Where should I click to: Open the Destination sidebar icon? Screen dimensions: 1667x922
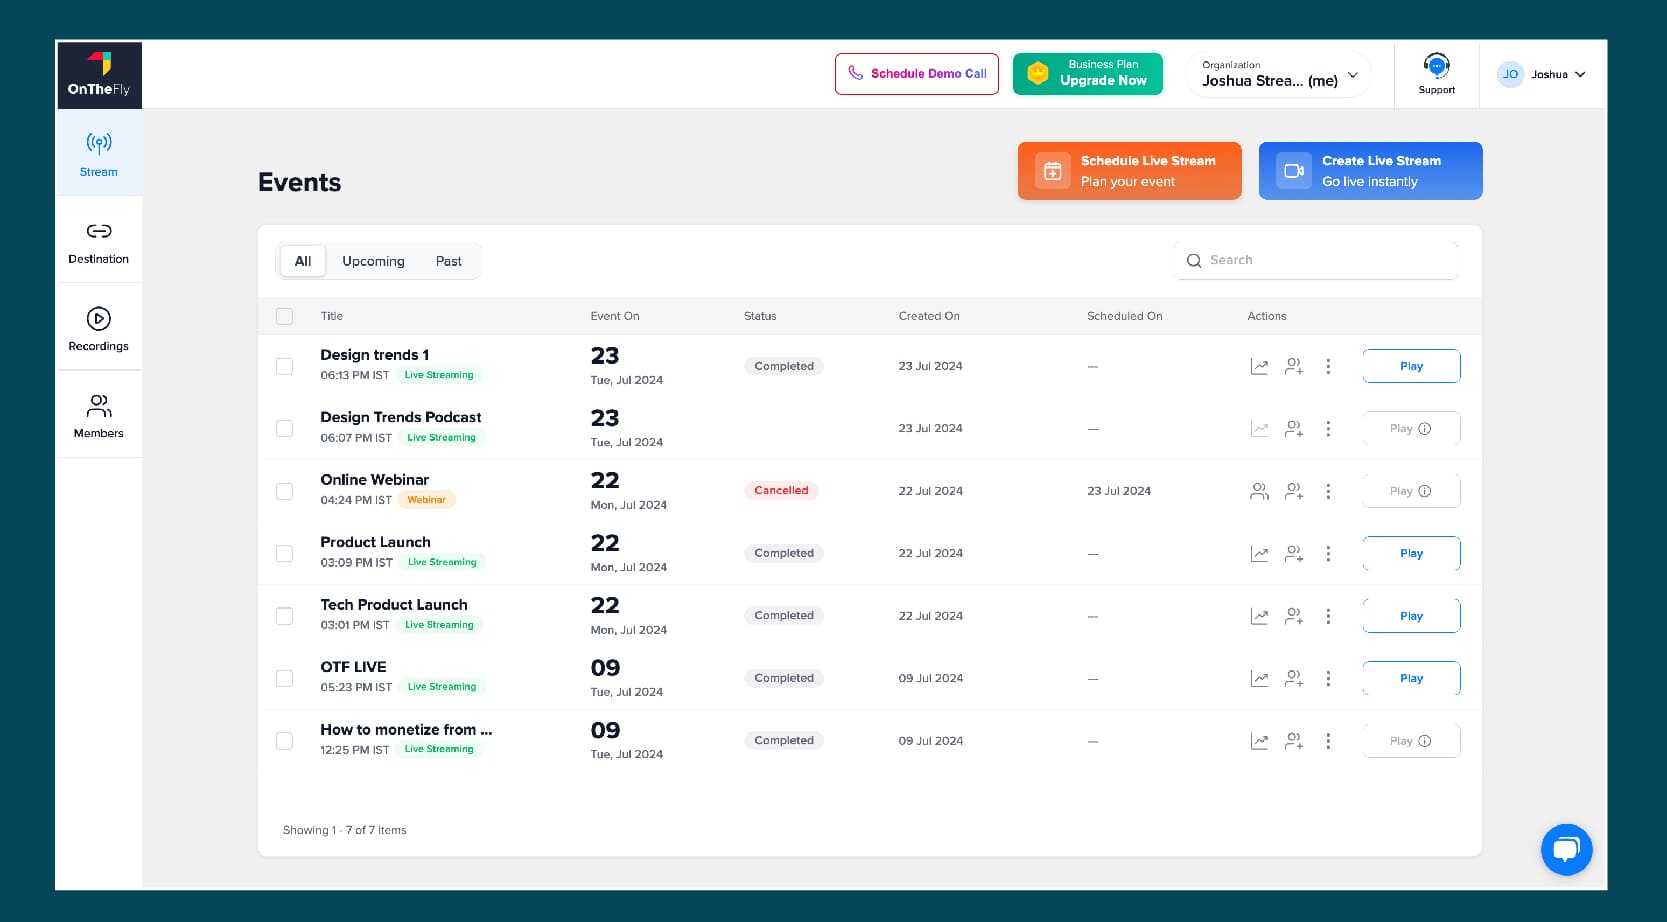tap(98, 242)
